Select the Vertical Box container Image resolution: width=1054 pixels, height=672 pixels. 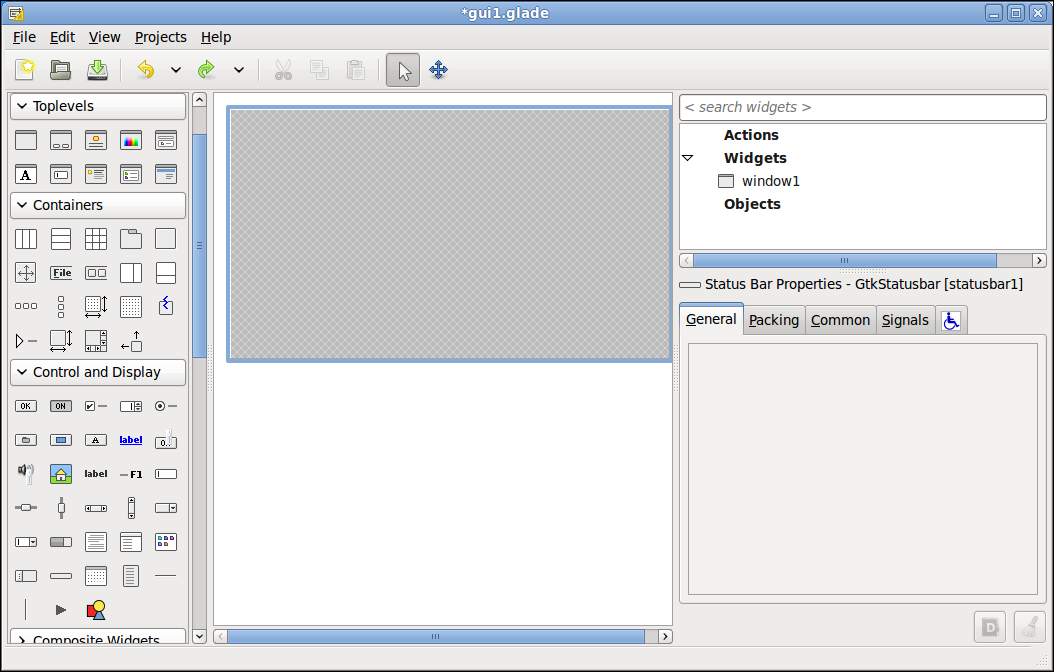(60, 239)
